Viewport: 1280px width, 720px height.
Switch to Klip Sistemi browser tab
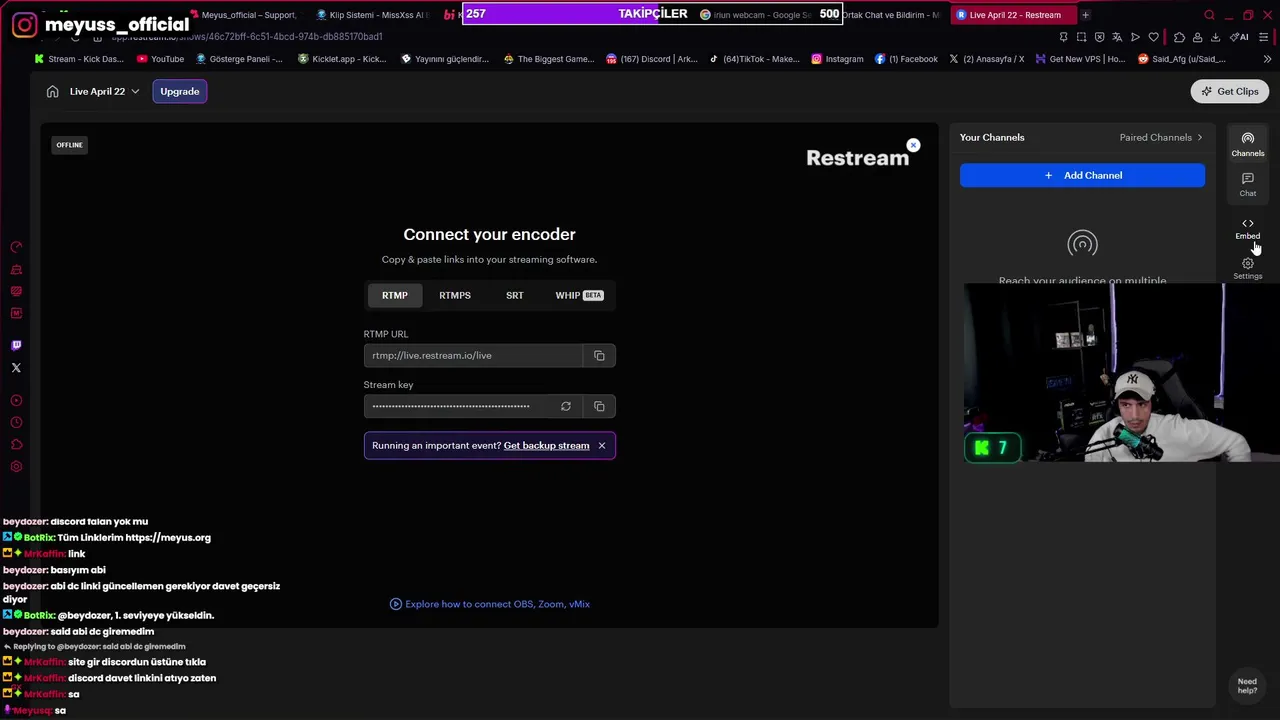click(370, 15)
